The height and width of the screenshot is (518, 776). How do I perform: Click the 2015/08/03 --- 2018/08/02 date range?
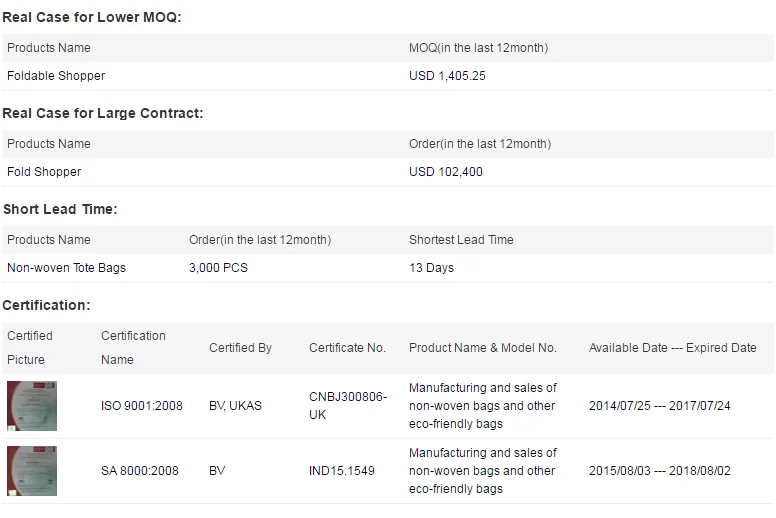[x=660, y=470]
